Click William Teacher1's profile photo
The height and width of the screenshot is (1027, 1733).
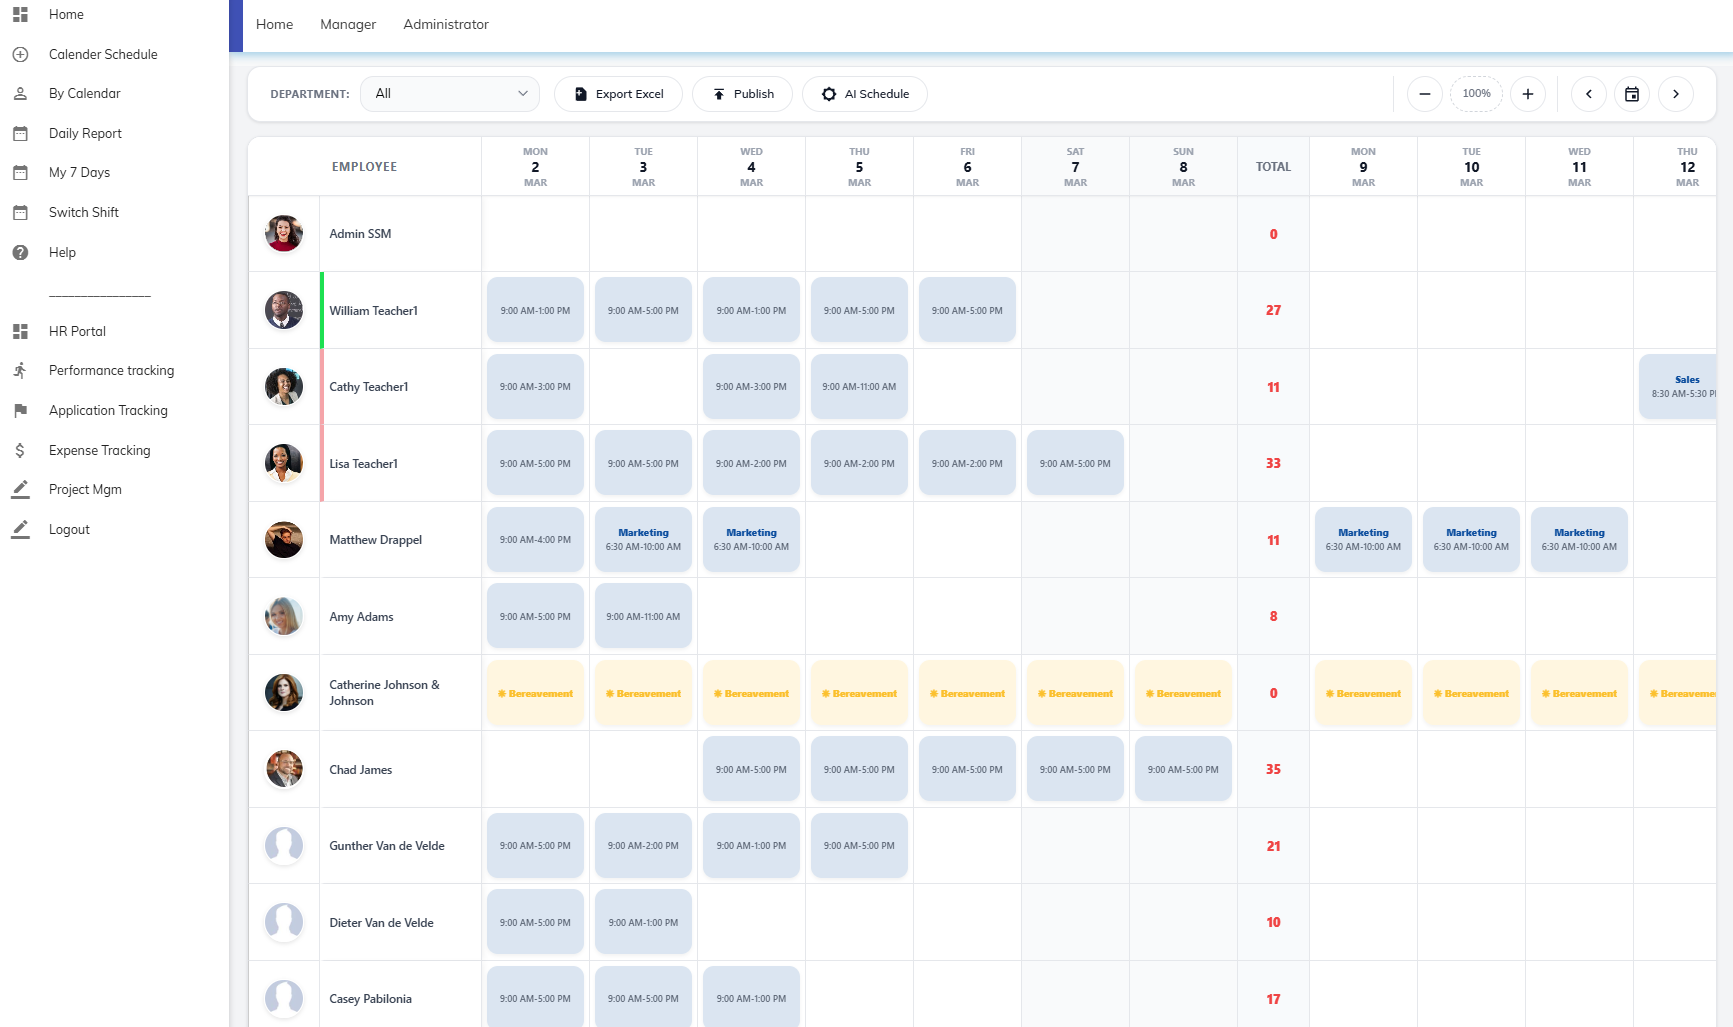pos(284,310)
